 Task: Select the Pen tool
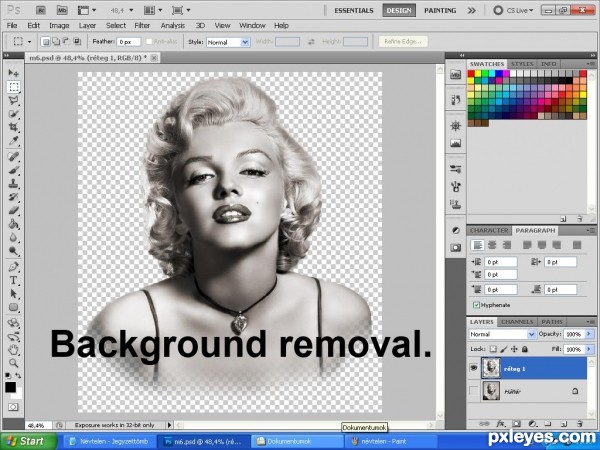click(x=13, y=267)
